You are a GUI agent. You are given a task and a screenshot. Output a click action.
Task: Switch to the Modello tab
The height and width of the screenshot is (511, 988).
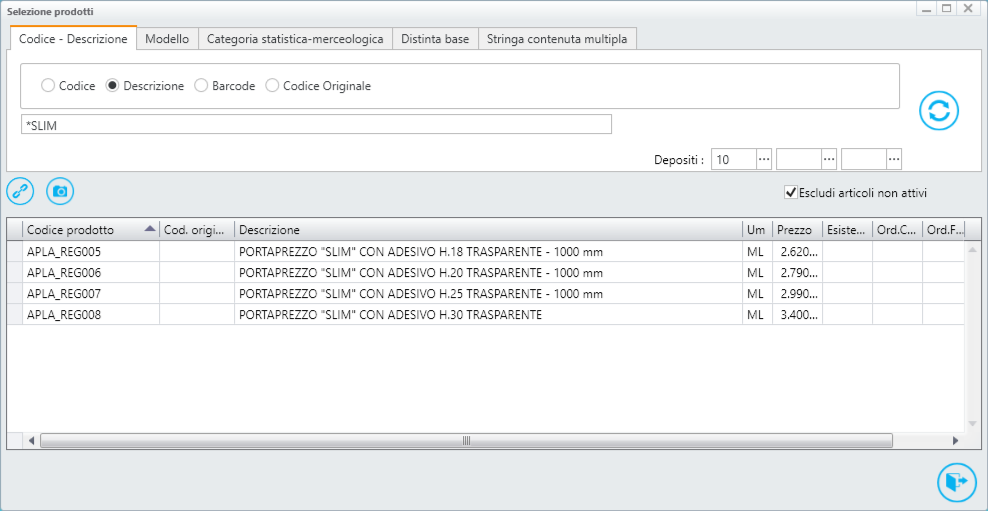(x=167, y=38)
